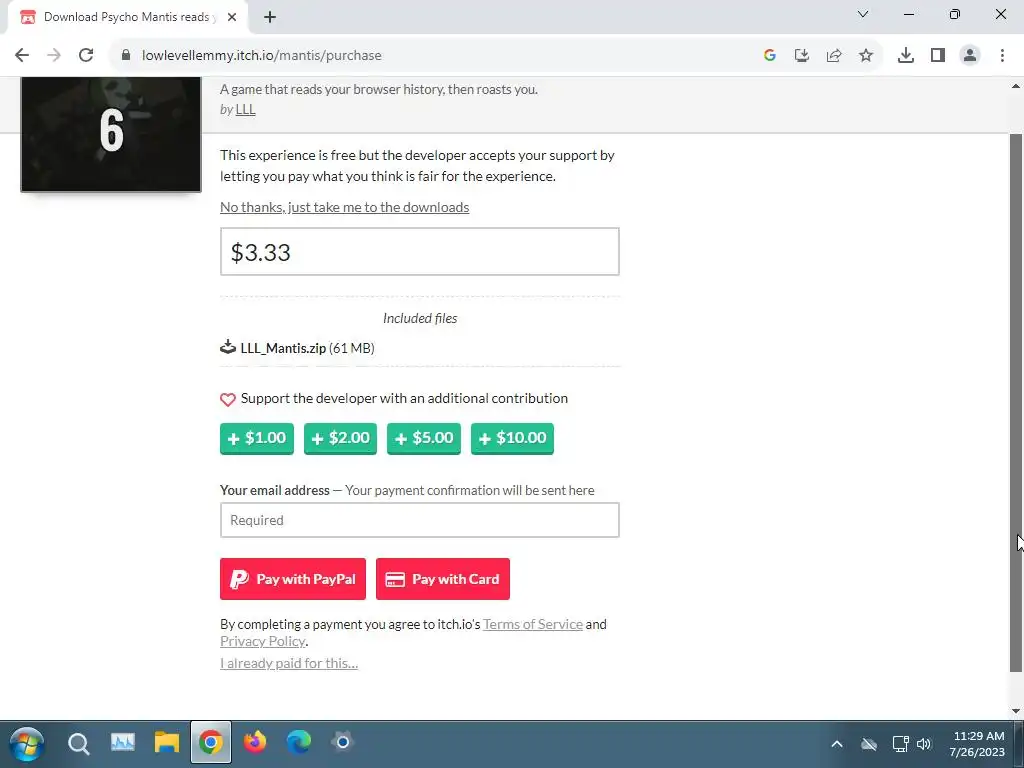This screenshot has height=768, width=1024.
Task: Add $10.00 contribution
Action: coord(512,438)
